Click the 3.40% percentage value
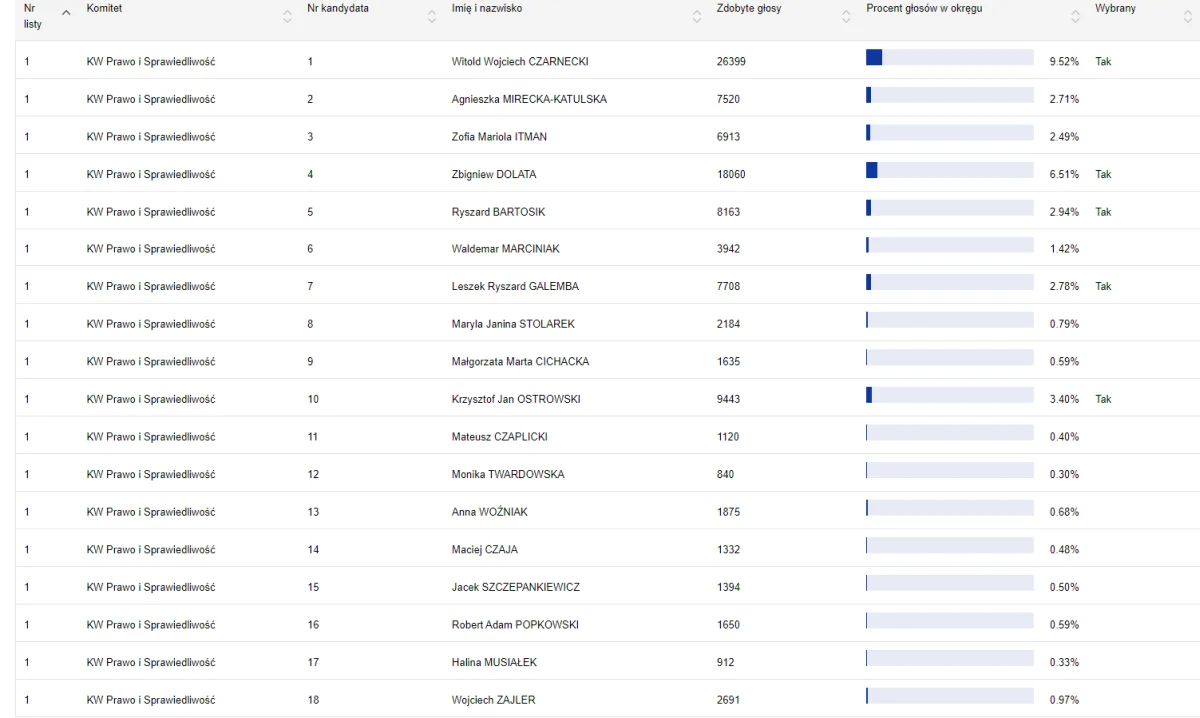 click(x=1064, y=399)
